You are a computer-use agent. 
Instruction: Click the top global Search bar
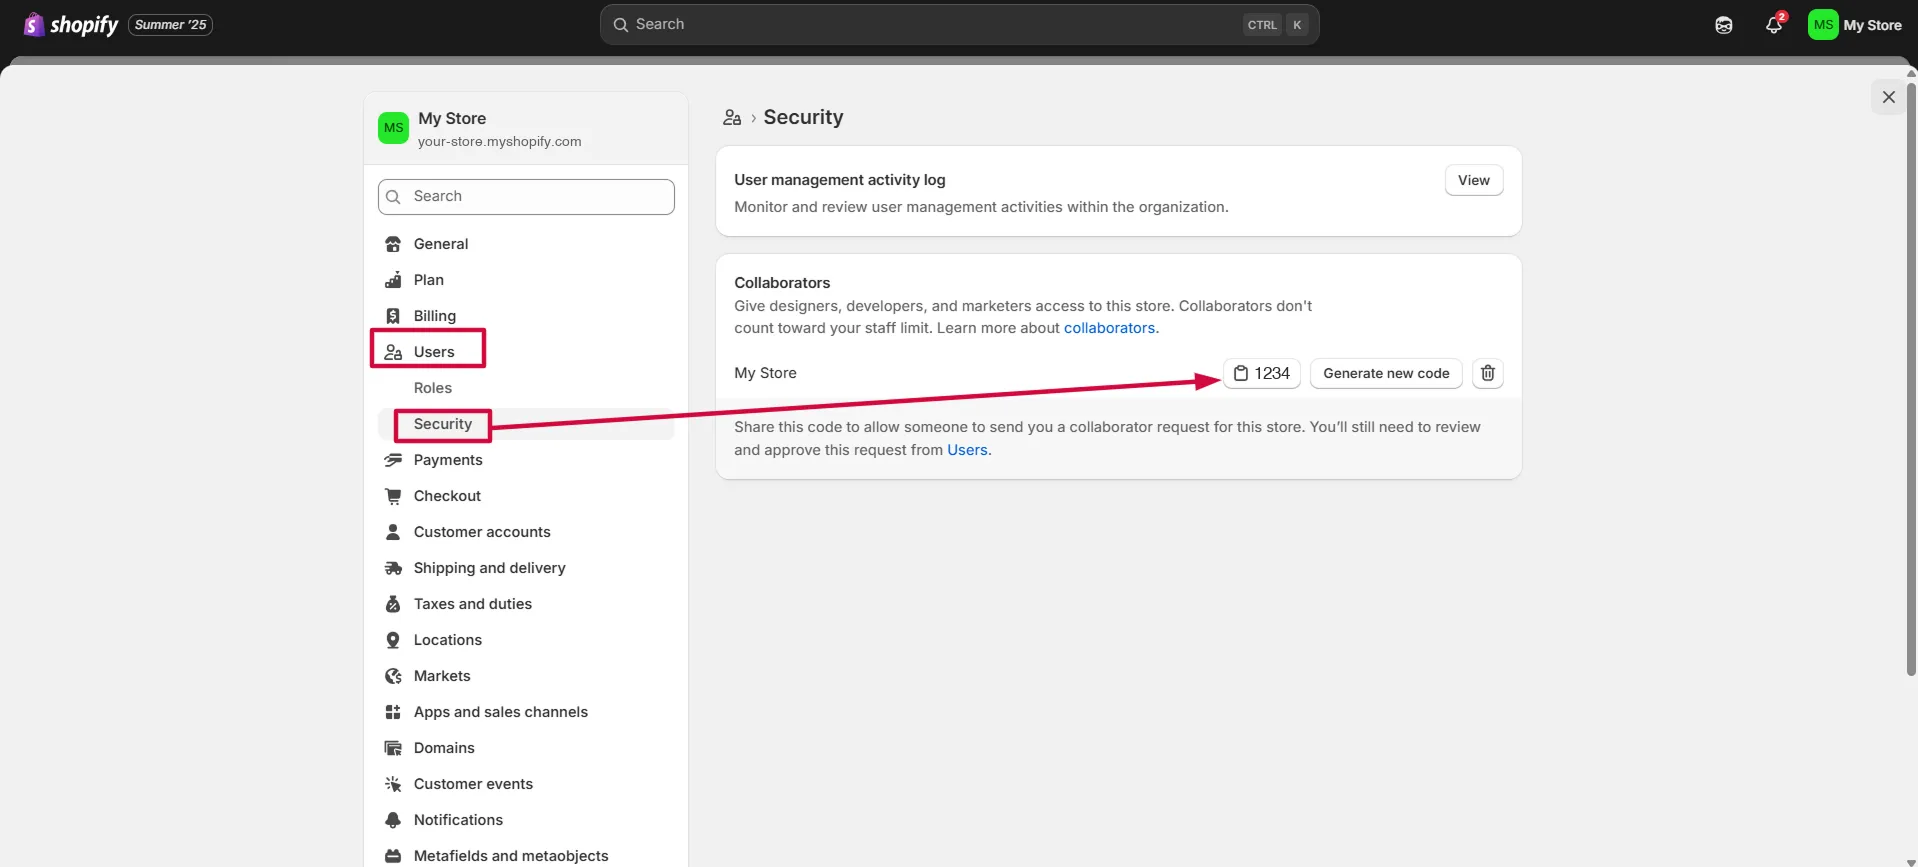point(959,25)
